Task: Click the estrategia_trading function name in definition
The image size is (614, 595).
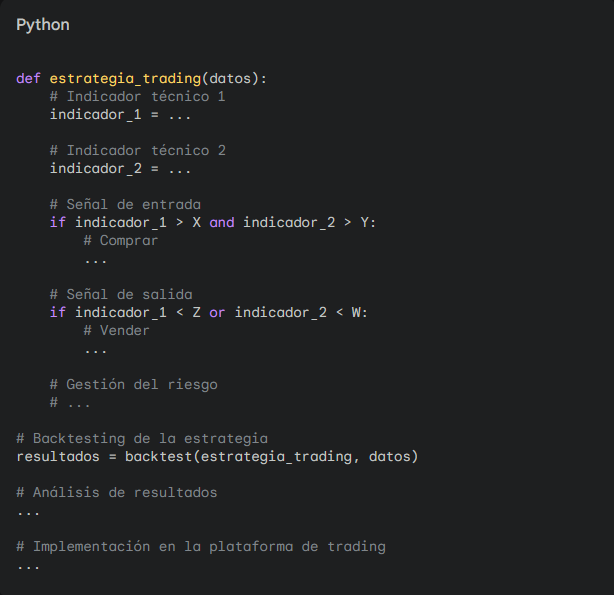Action: click(125, 78)
